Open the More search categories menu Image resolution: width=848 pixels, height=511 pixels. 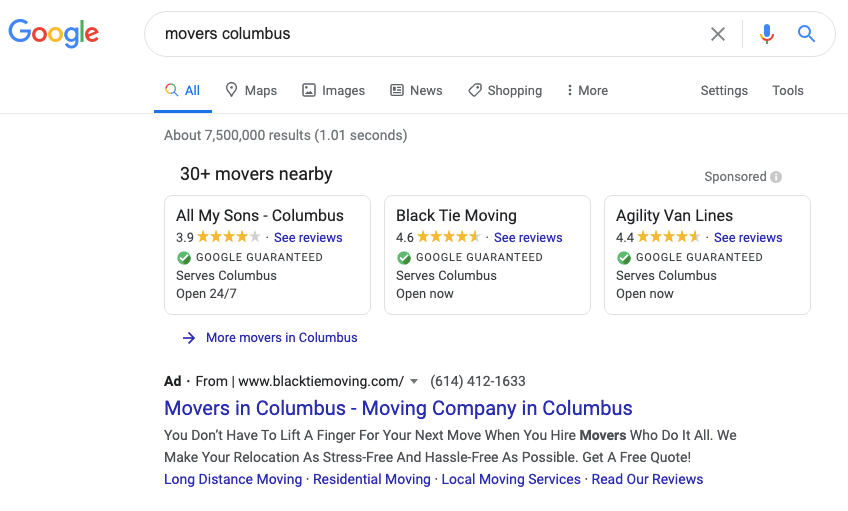pos(587,90)
